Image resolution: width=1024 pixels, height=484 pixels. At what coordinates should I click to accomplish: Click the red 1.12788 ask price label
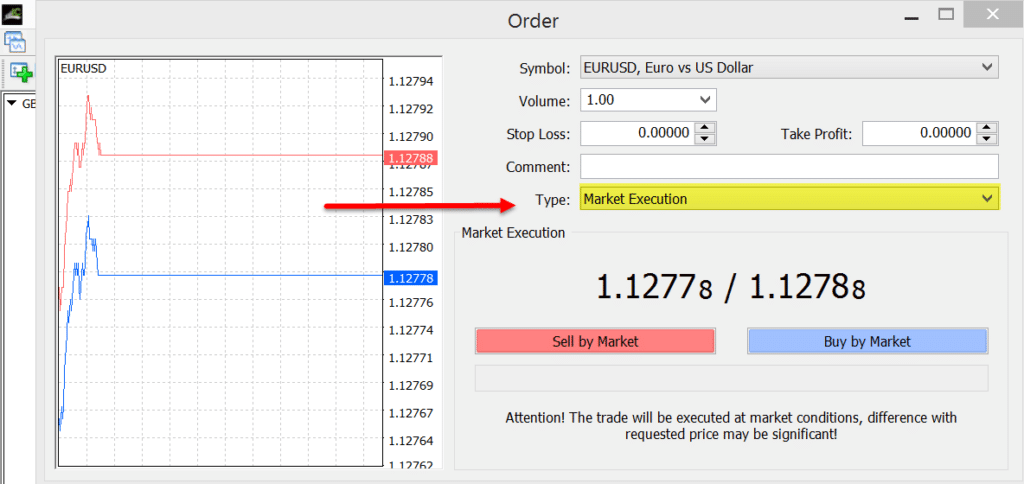(410, 157)
